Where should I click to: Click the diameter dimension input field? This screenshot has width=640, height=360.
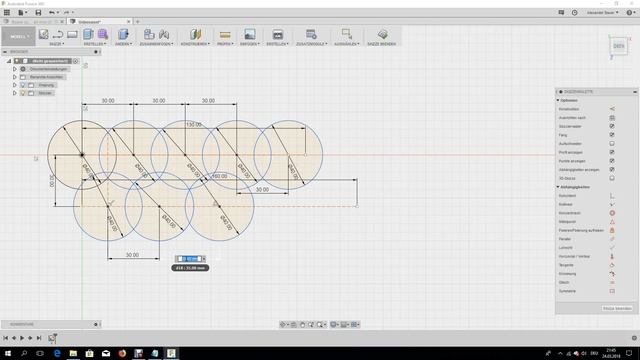pyautogui.click(x=190, y=259)
